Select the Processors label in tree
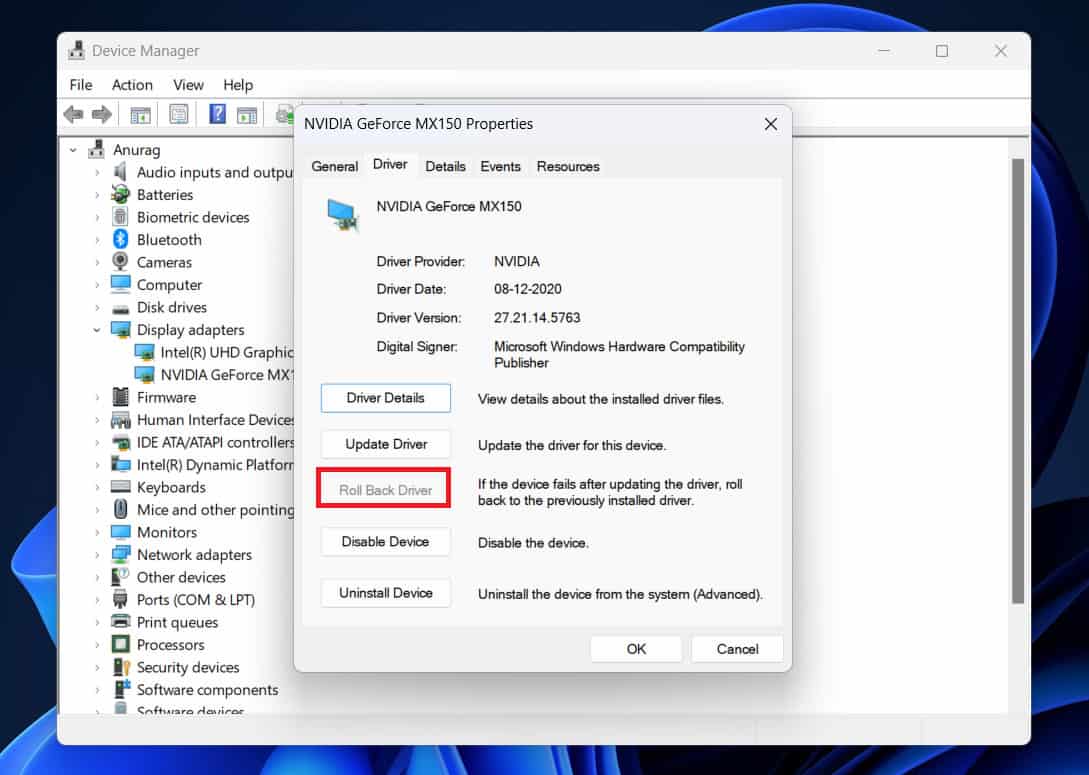The height and width of the screenshot is (775, 1089). [170, 644]
